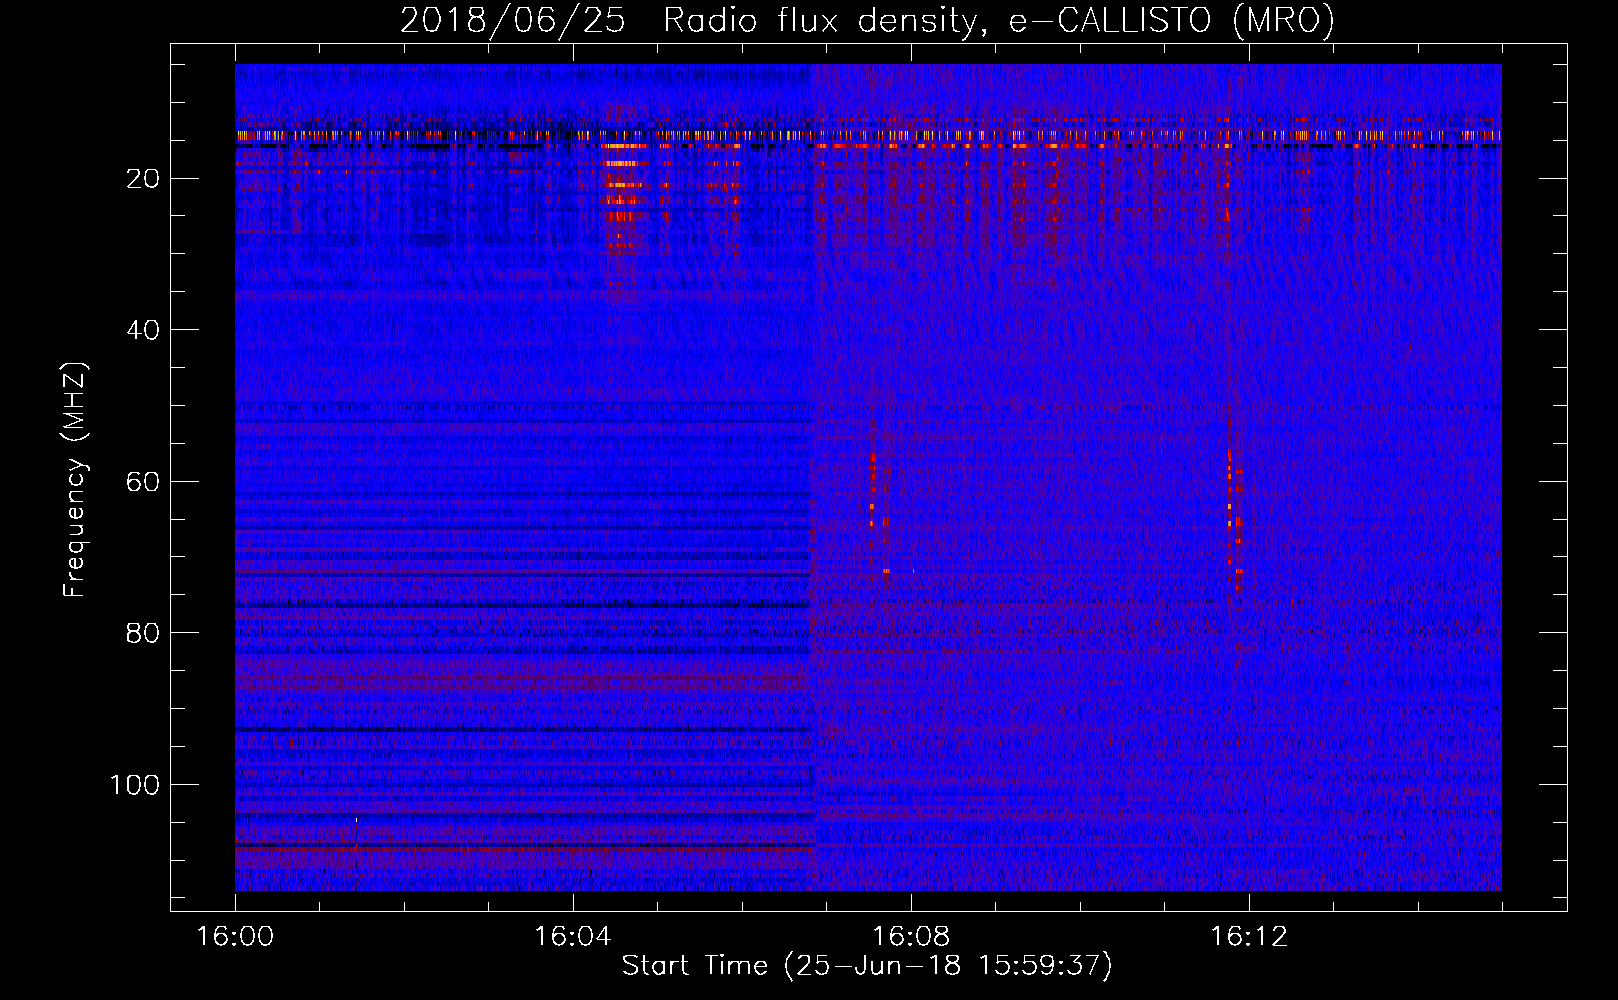Viewport: 1618px width, 1000px height.
Task: Click the '80' frequency tick label
Action: click(x=144, y=633)
